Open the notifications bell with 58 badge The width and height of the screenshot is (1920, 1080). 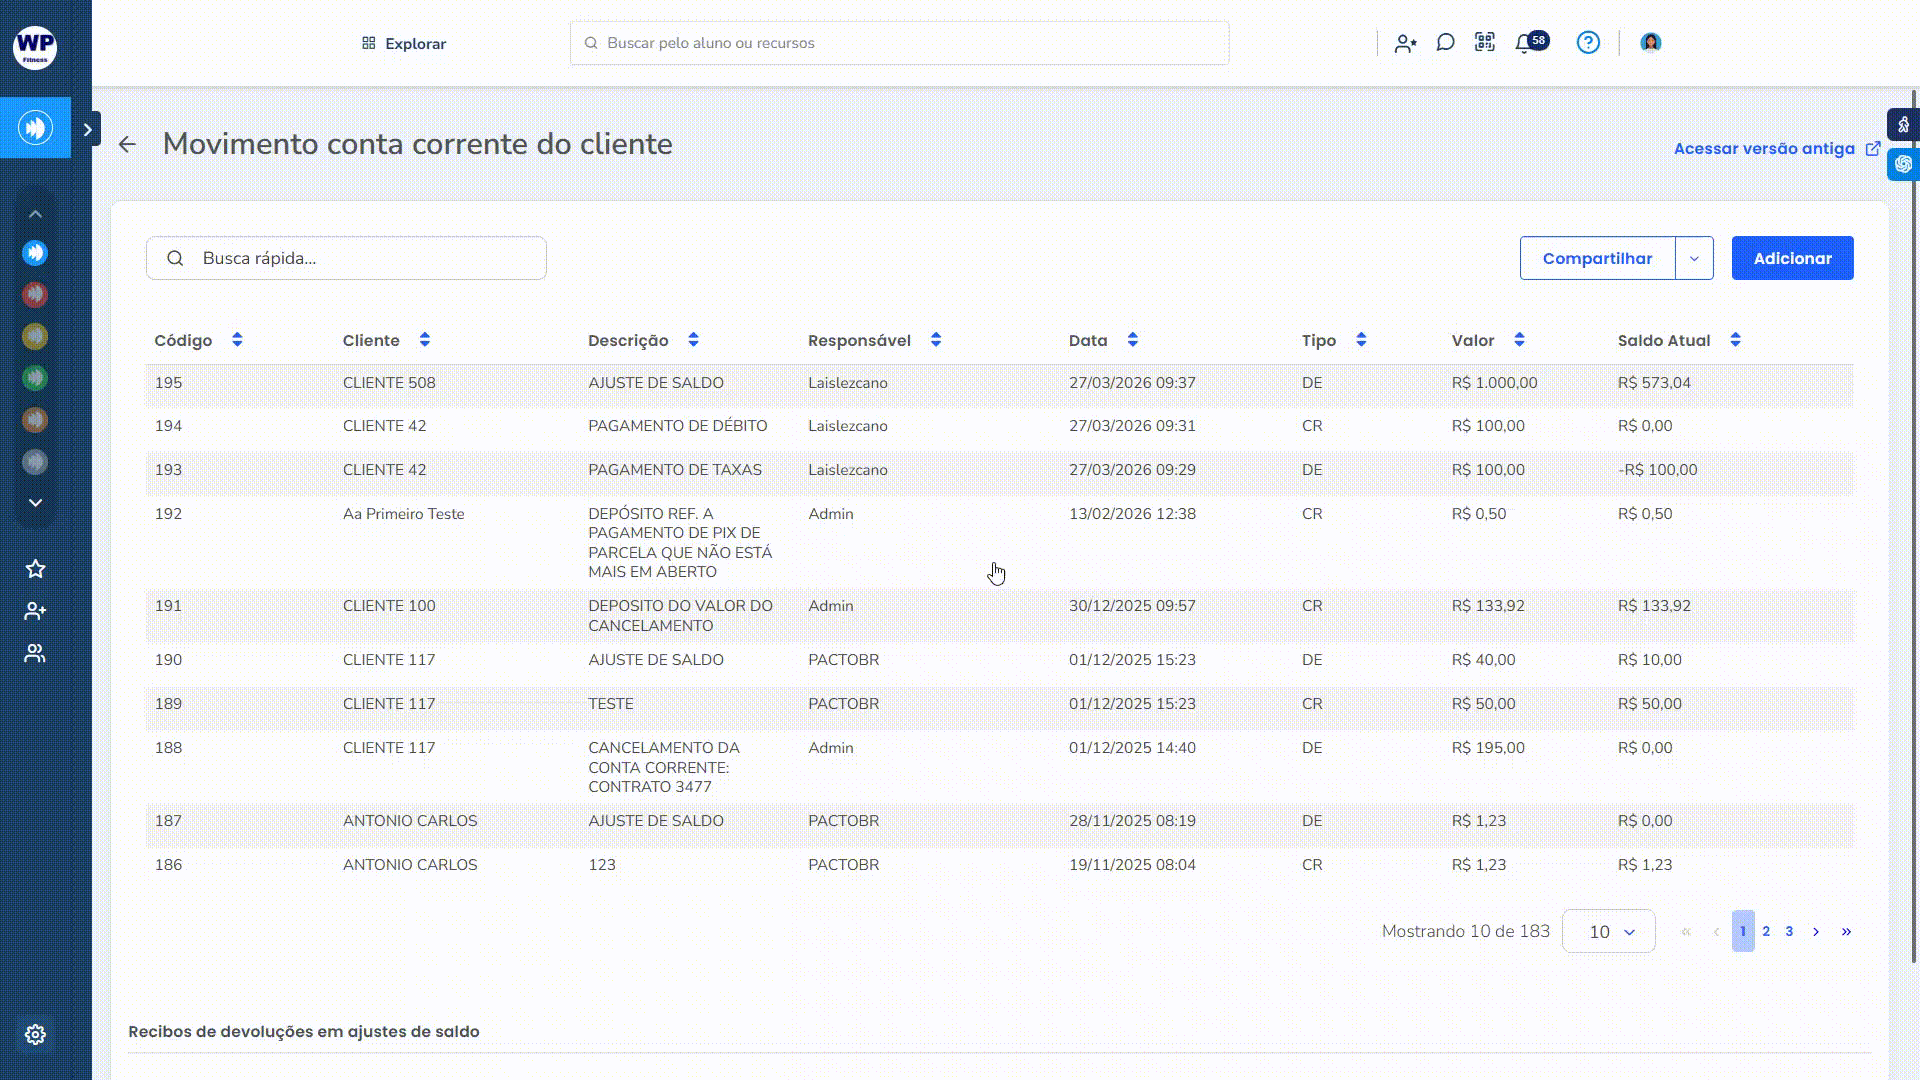click(1524, 43)
